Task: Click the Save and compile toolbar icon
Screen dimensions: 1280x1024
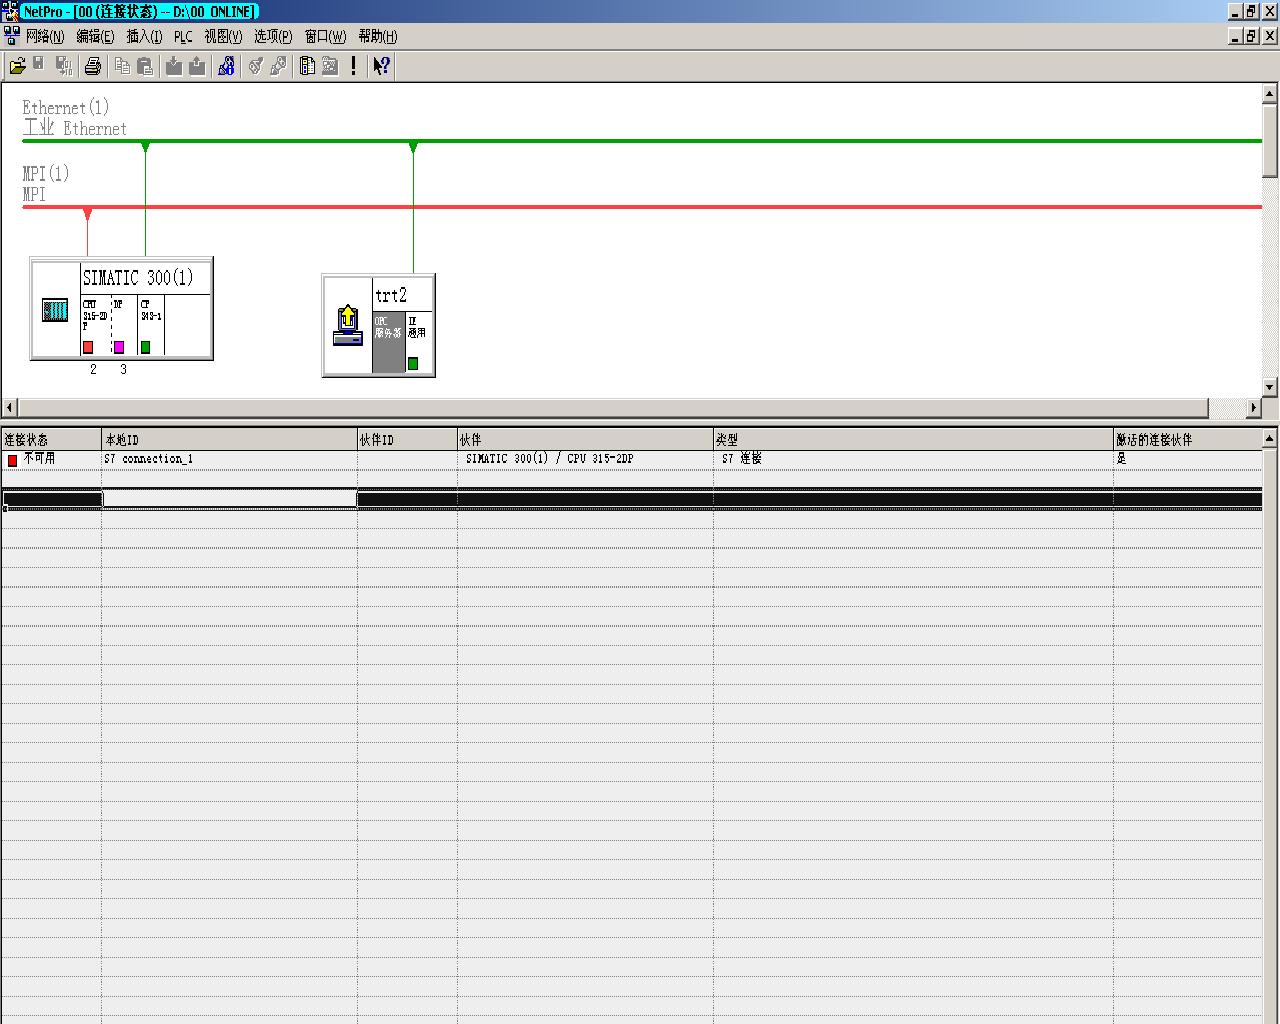Action: pos(64,66)
